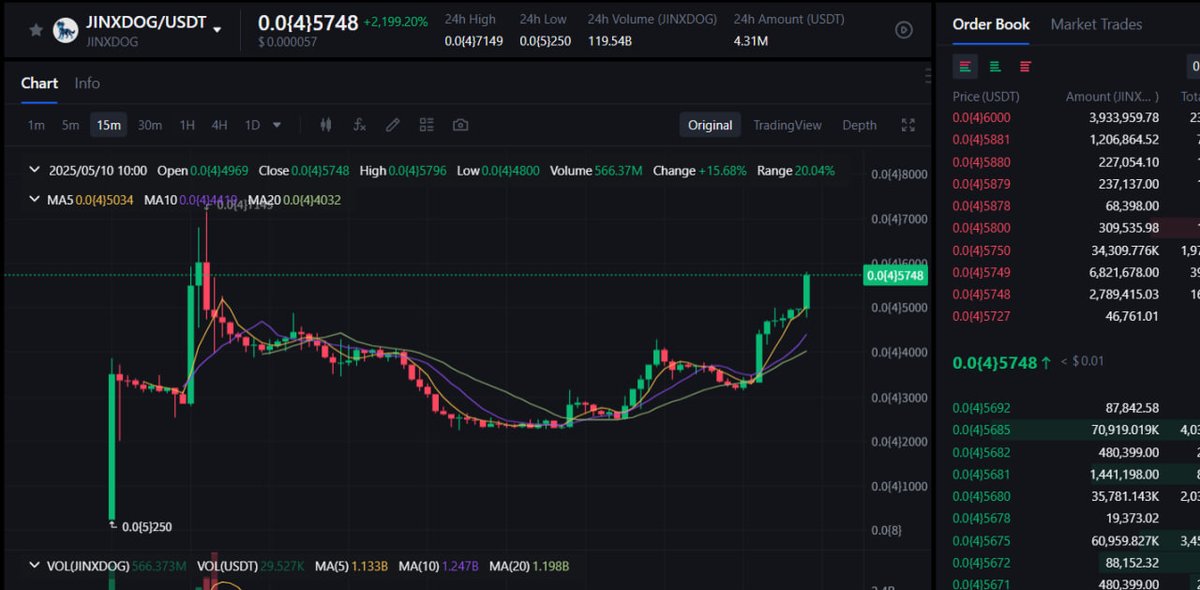The height and width of the screenshot is (590, 1200).
Task: Collapse the OHLC data row chevron
Action: pyautogui.click(x=35, y=171)
